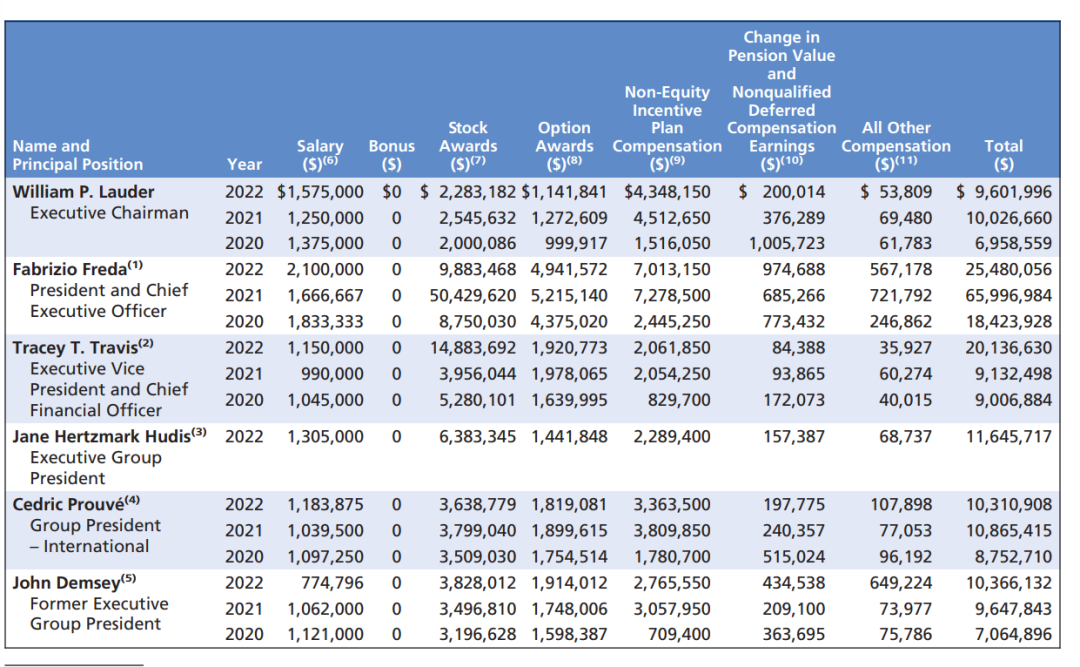Select the 50,429,620 stock awards value
Screen dimensions: 1080x667
coord(476,295)
